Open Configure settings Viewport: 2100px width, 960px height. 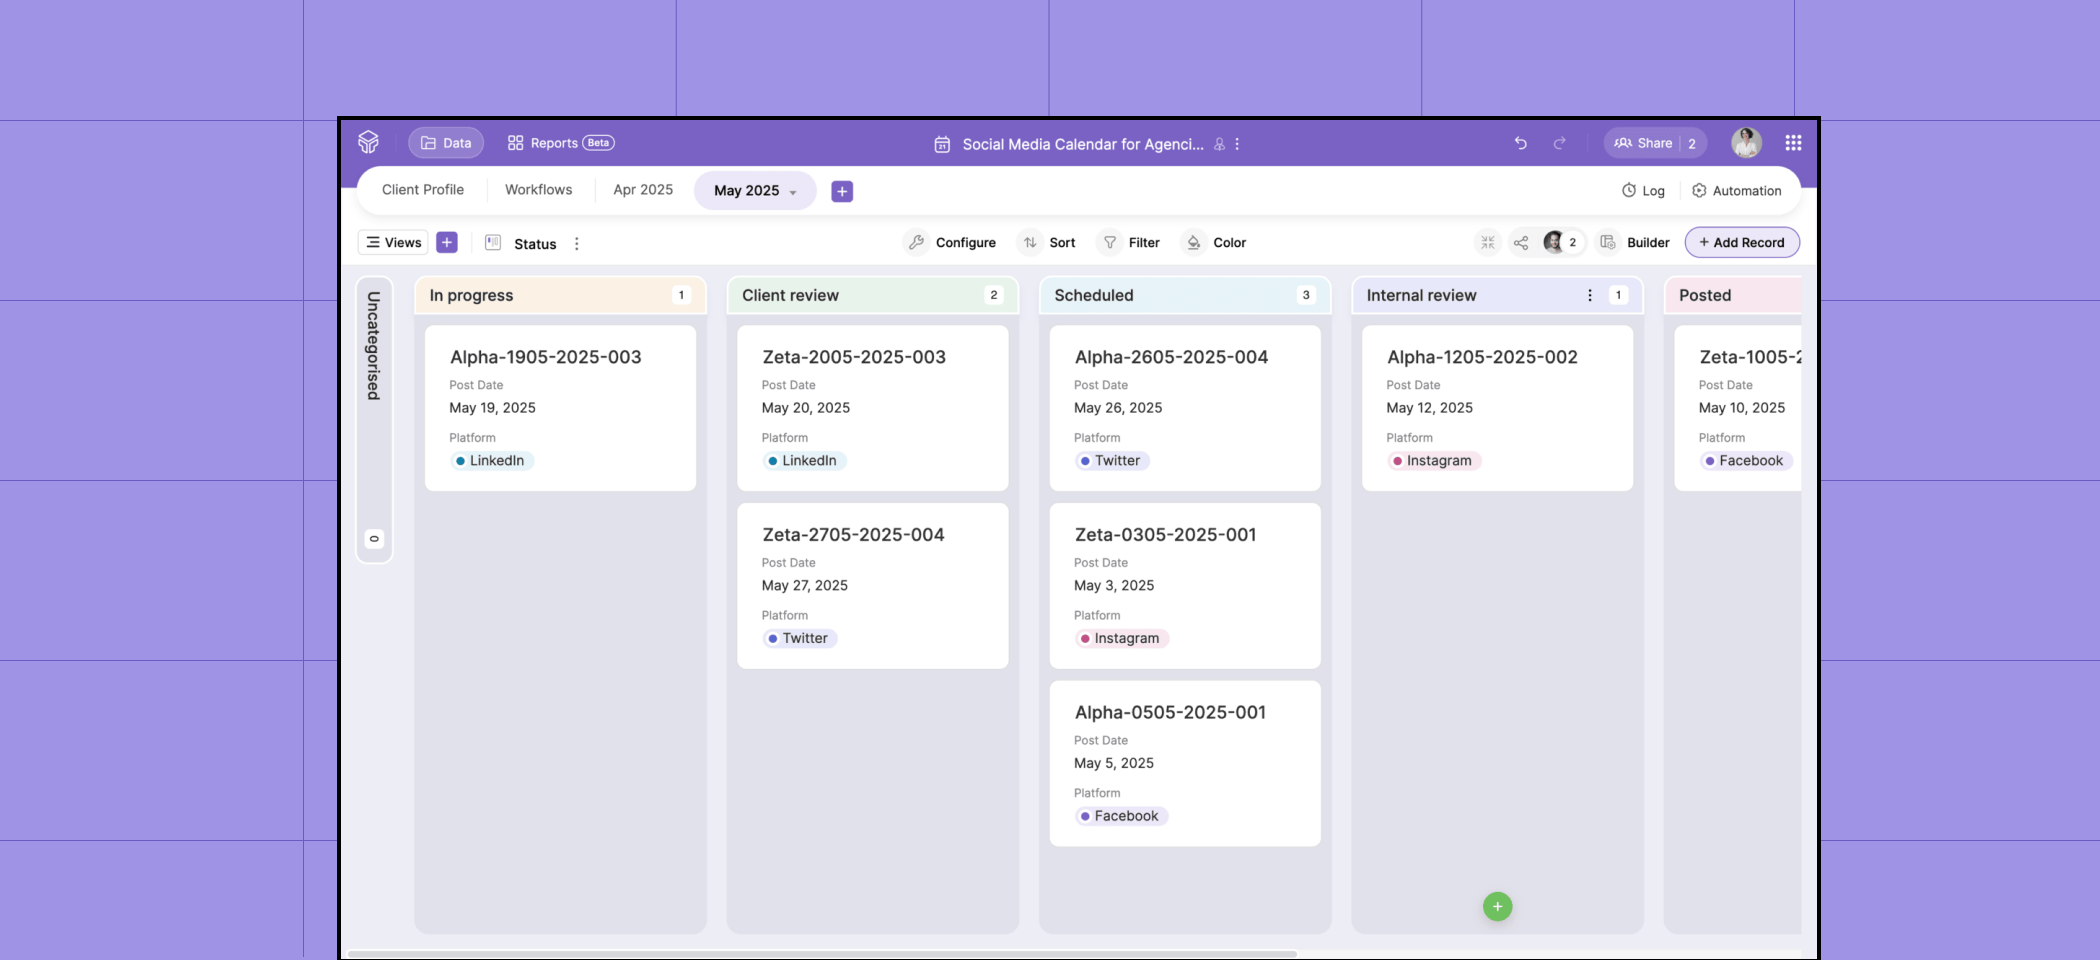click(950, 242)
